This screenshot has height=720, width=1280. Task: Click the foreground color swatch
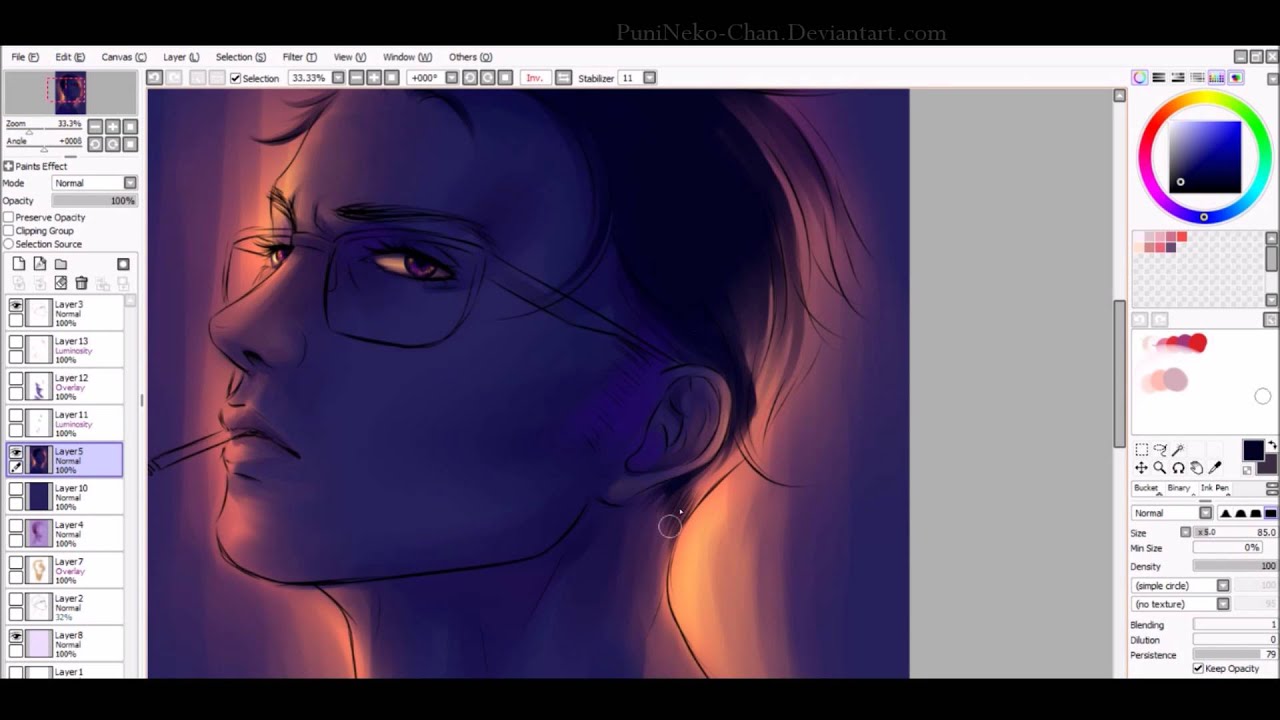tap(1253, 452)
